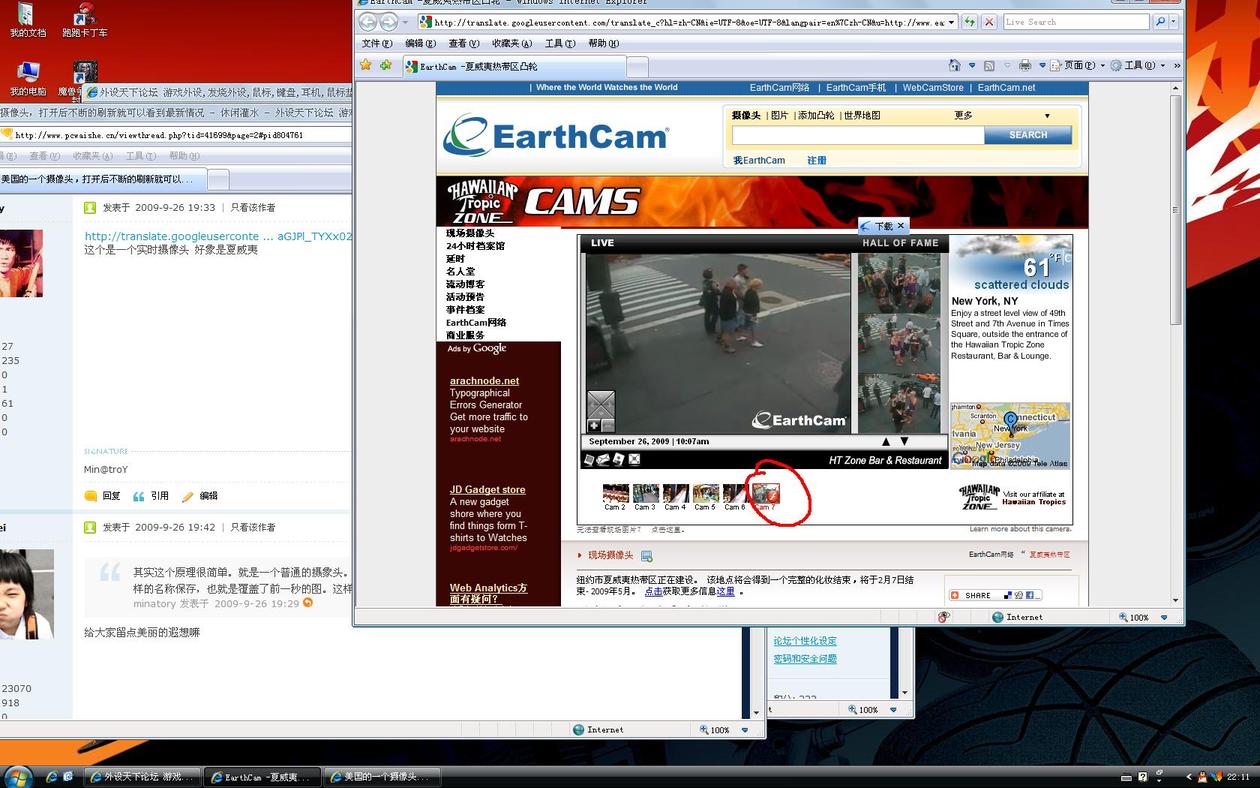Open EarthCam window zoom level dropdown

pos(1164,618)
